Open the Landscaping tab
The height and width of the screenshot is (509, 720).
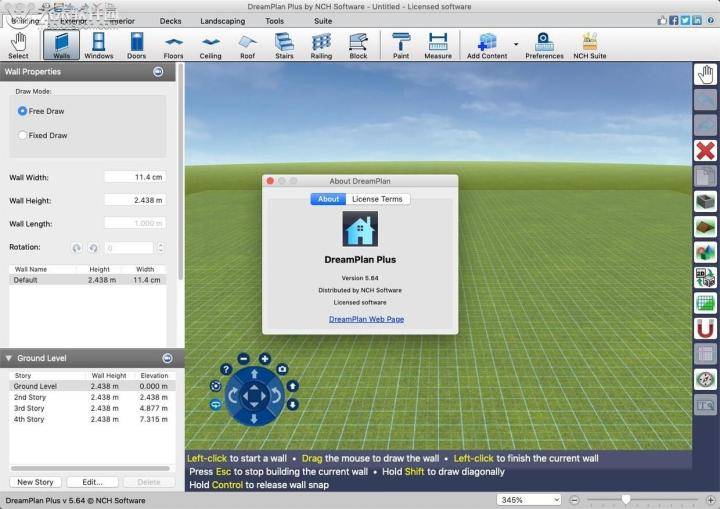(x=222, y=20)
